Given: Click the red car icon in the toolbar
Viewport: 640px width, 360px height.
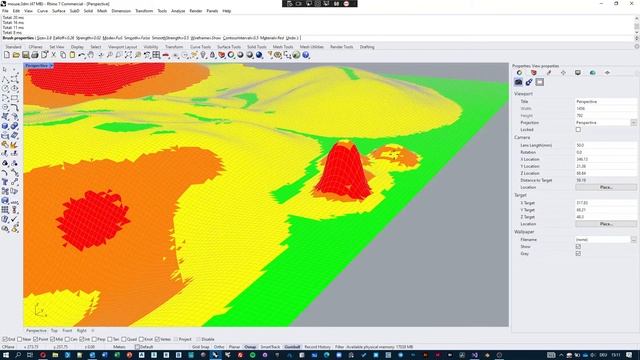Looking at the screenshot, I should pyautogui.click(x=166, y=55).
